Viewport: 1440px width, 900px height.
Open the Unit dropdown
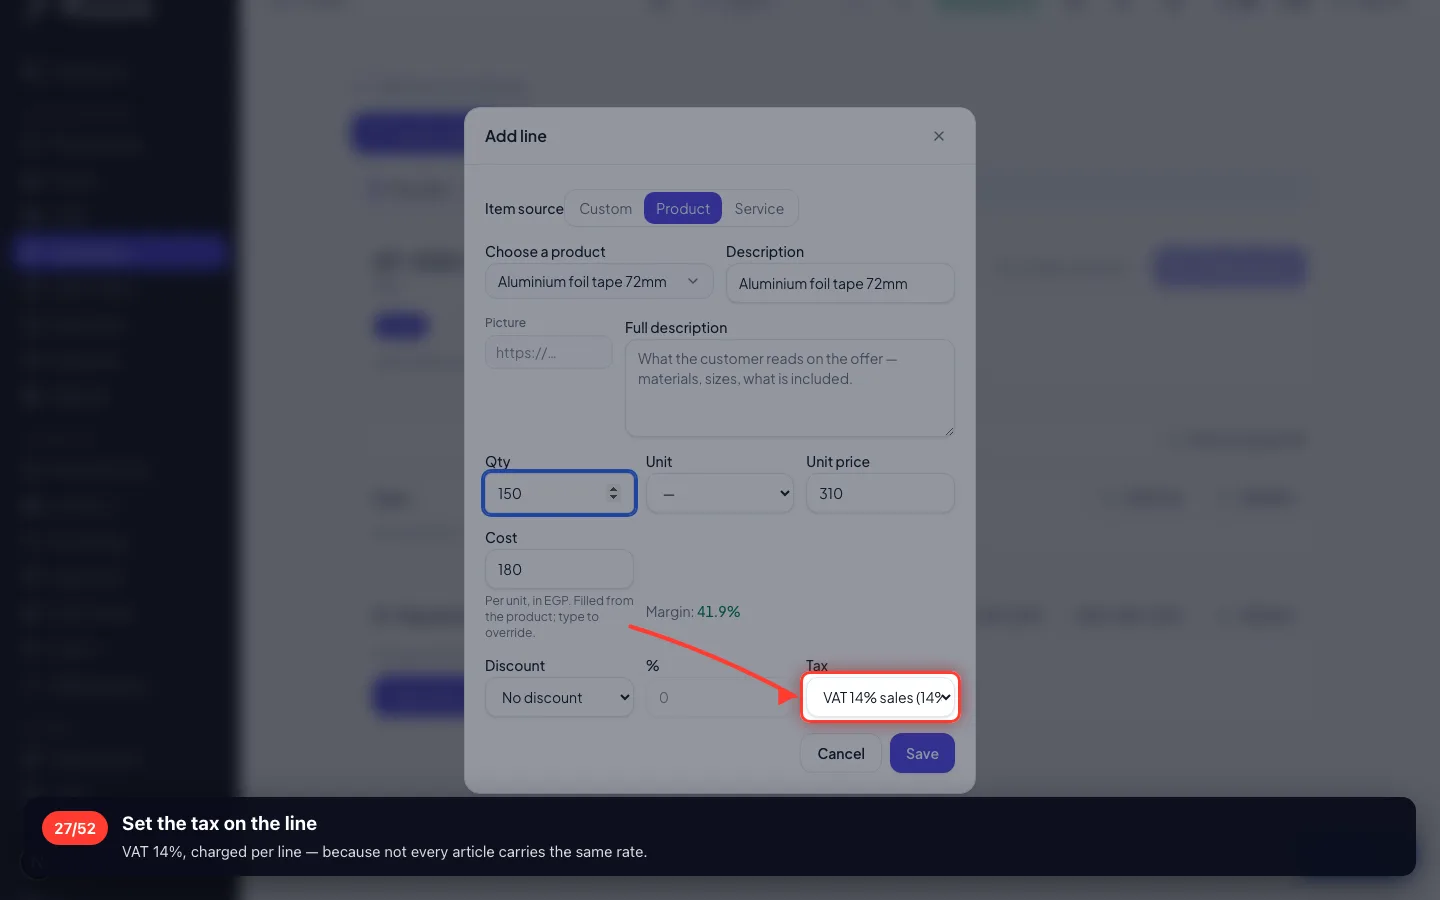pyautogui.click(x=720, y=494)
